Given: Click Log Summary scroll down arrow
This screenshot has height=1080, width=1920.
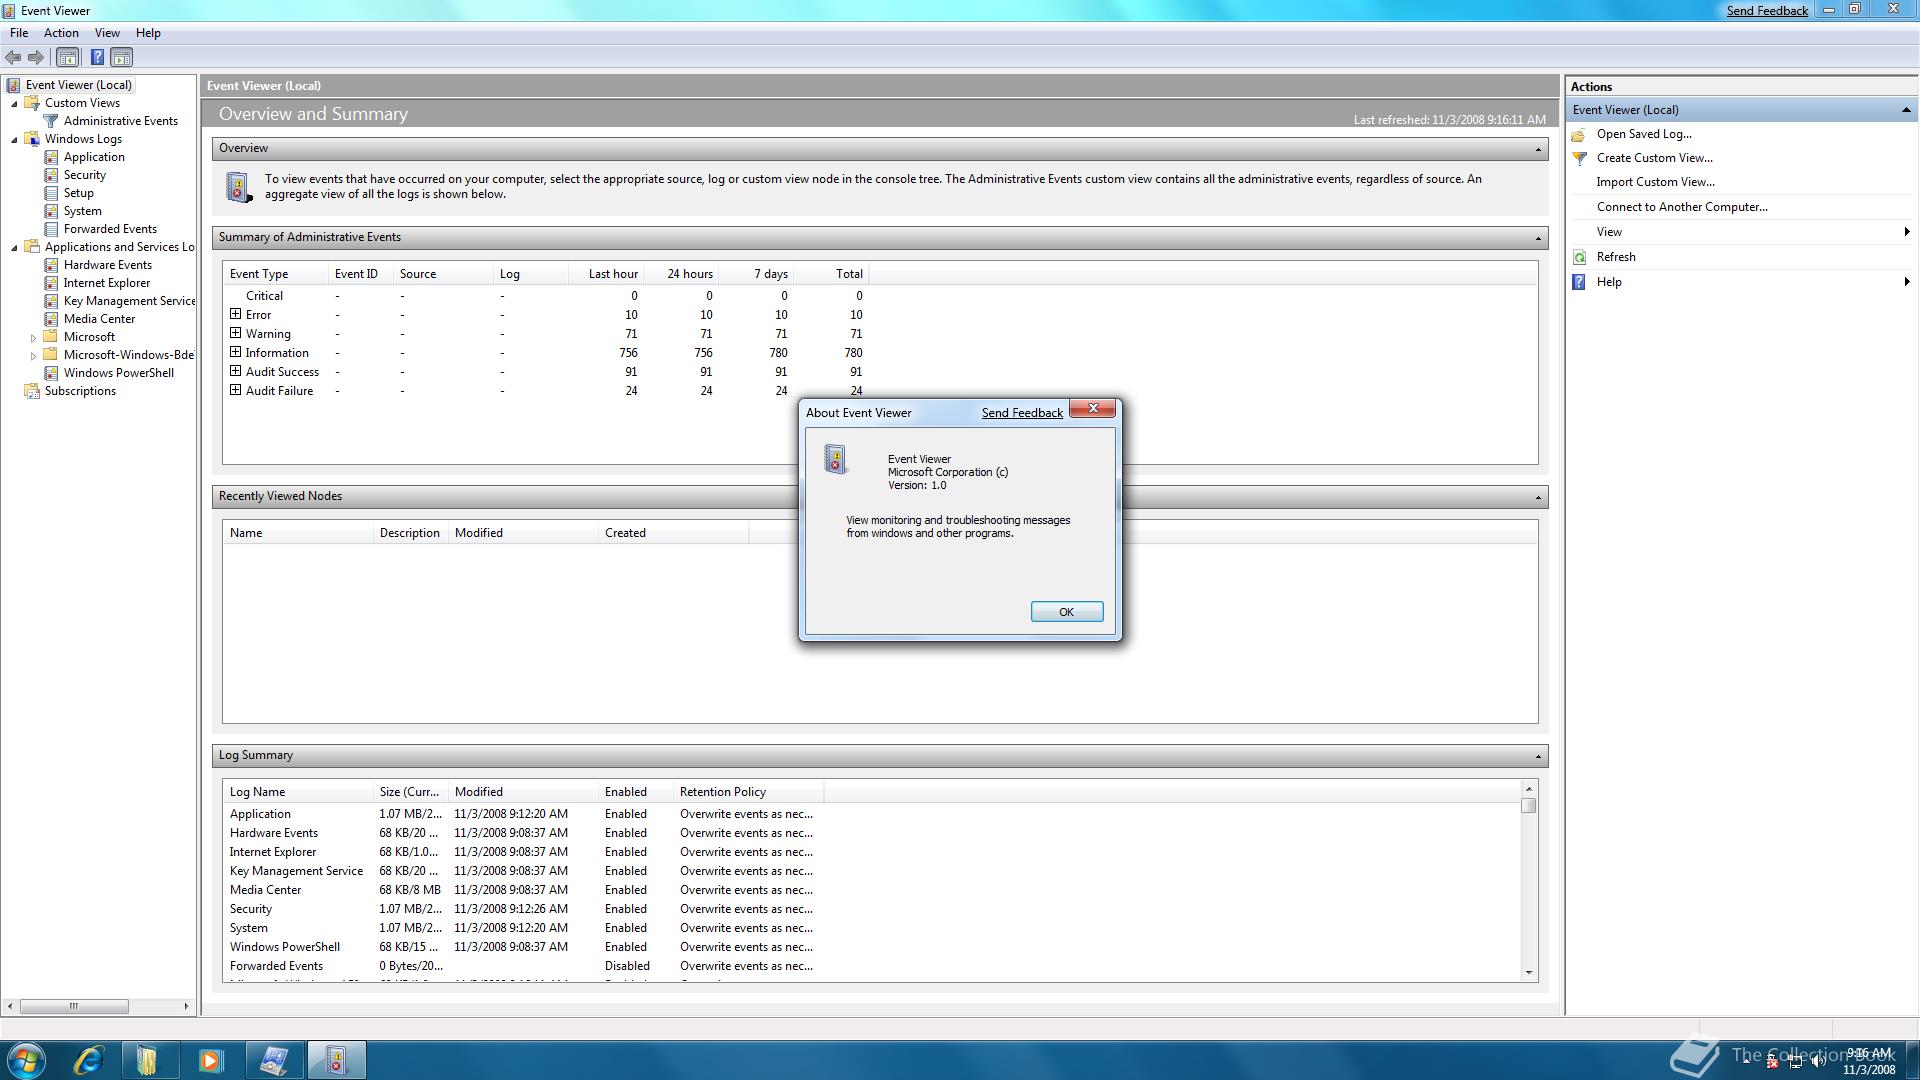Looking at the screenshot, I should 1528,973.
